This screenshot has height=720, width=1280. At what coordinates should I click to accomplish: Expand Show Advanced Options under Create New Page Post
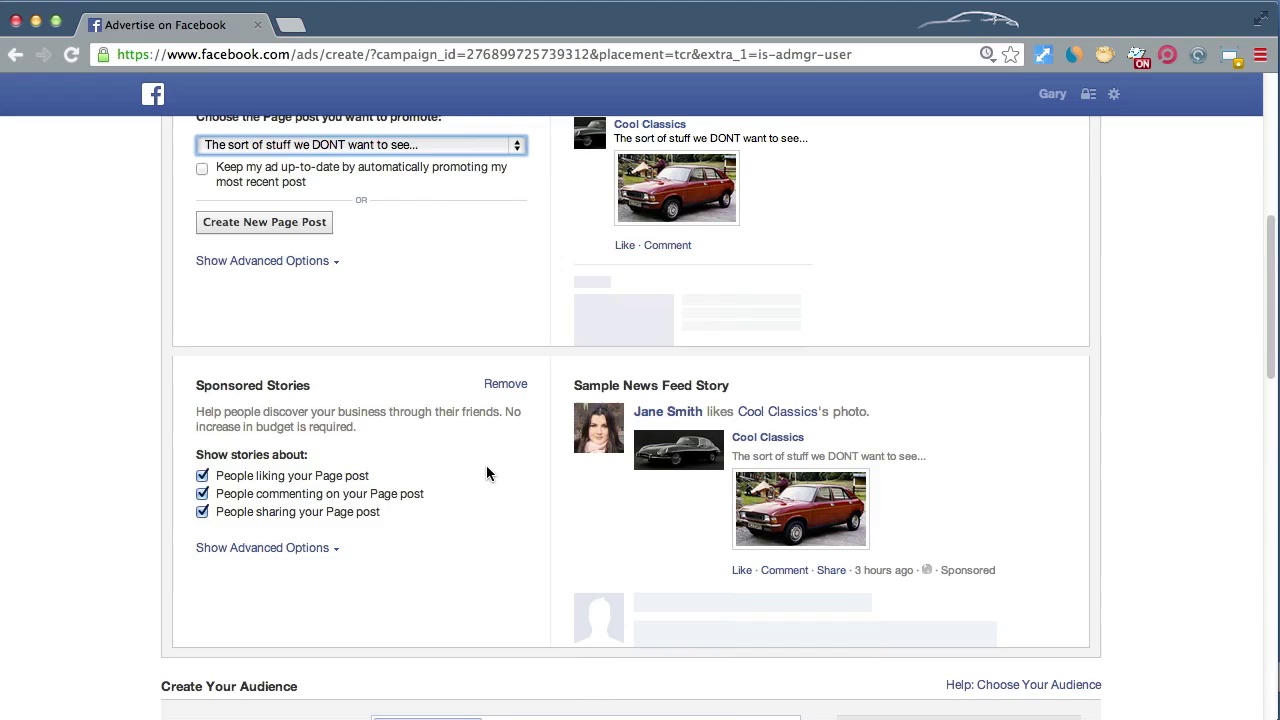coord(267,261)
